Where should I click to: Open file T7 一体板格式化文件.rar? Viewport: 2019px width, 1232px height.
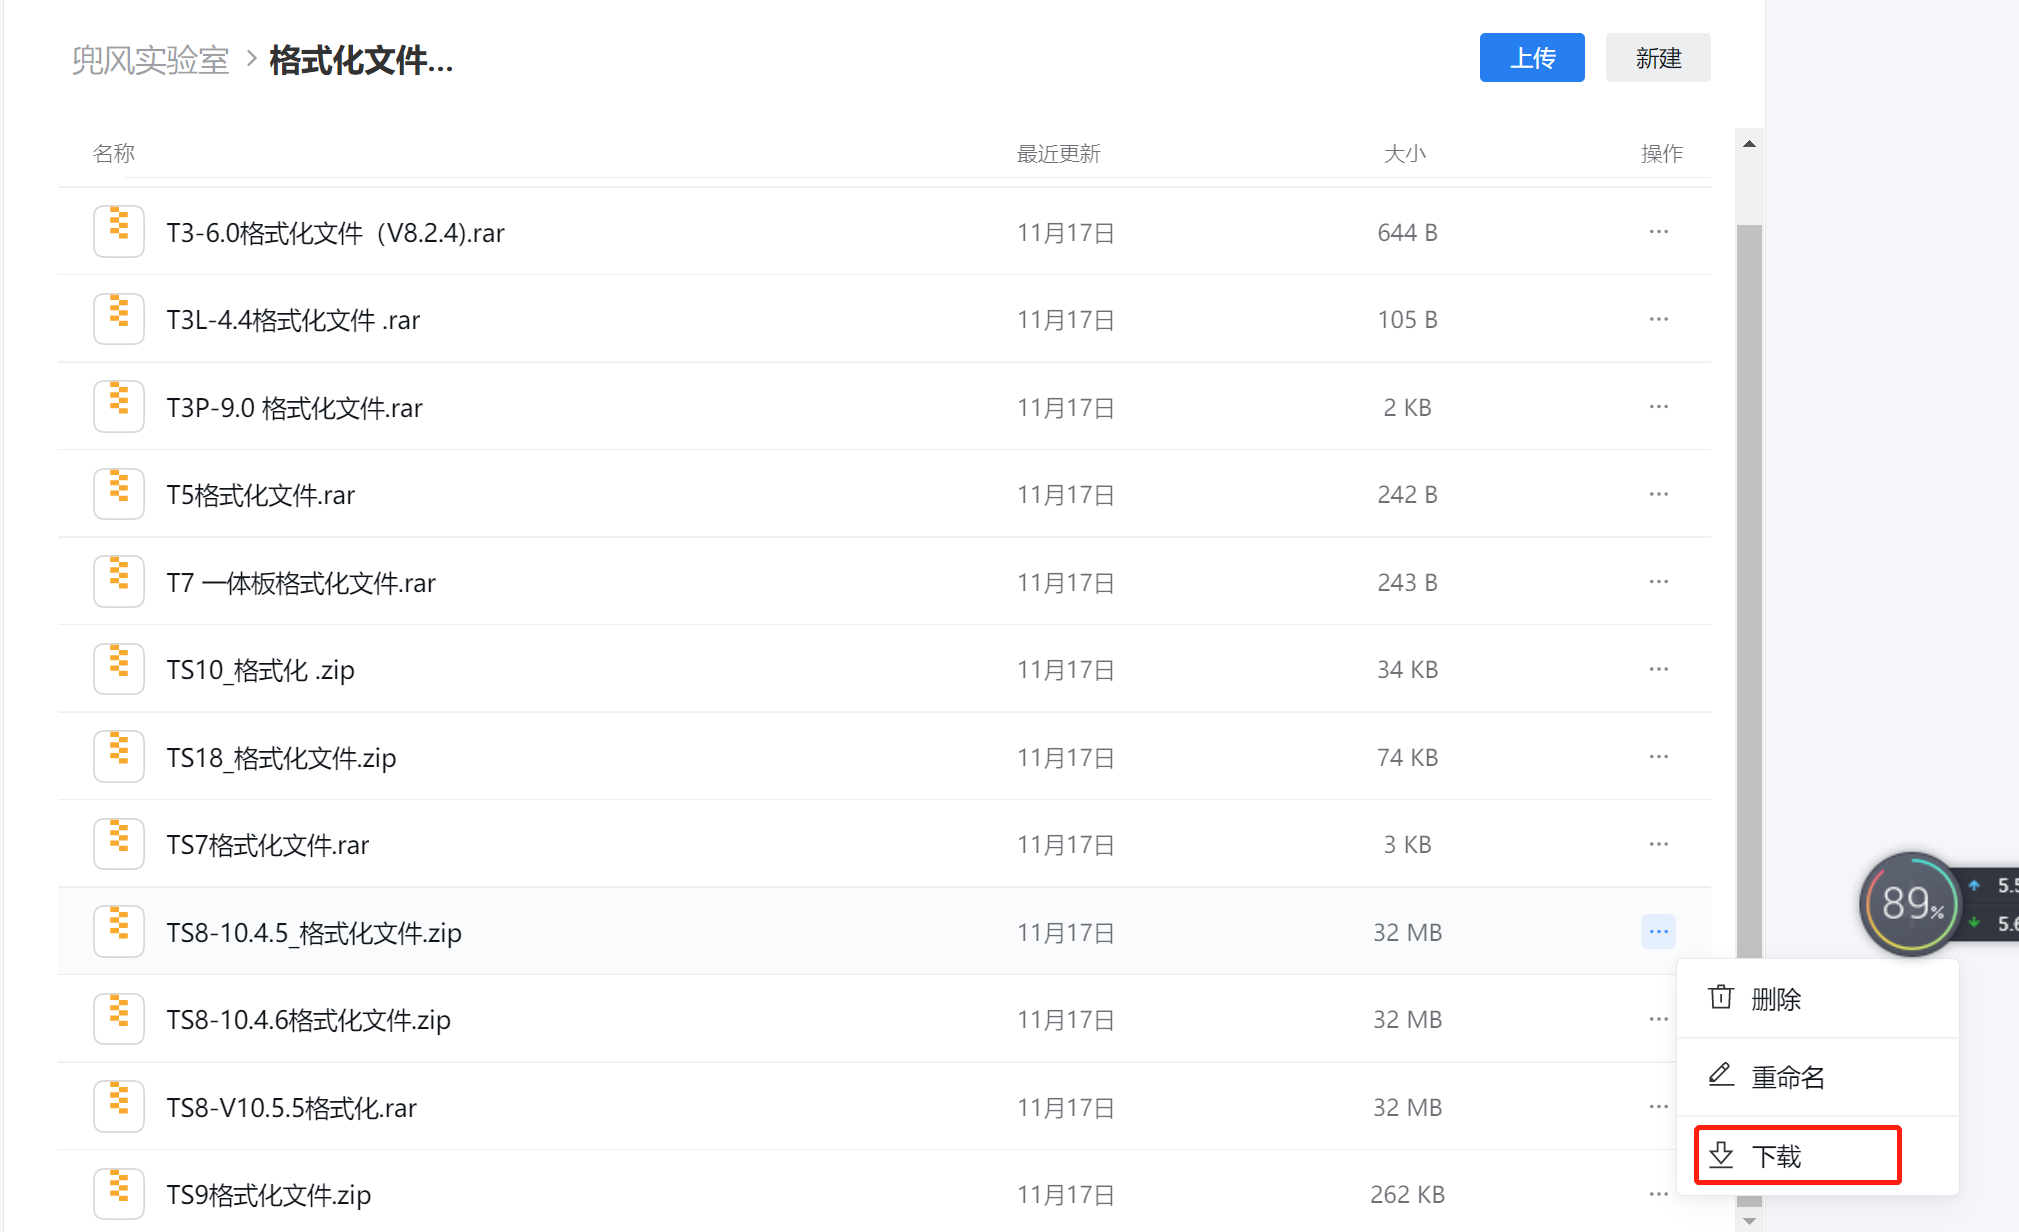(301, 583)
